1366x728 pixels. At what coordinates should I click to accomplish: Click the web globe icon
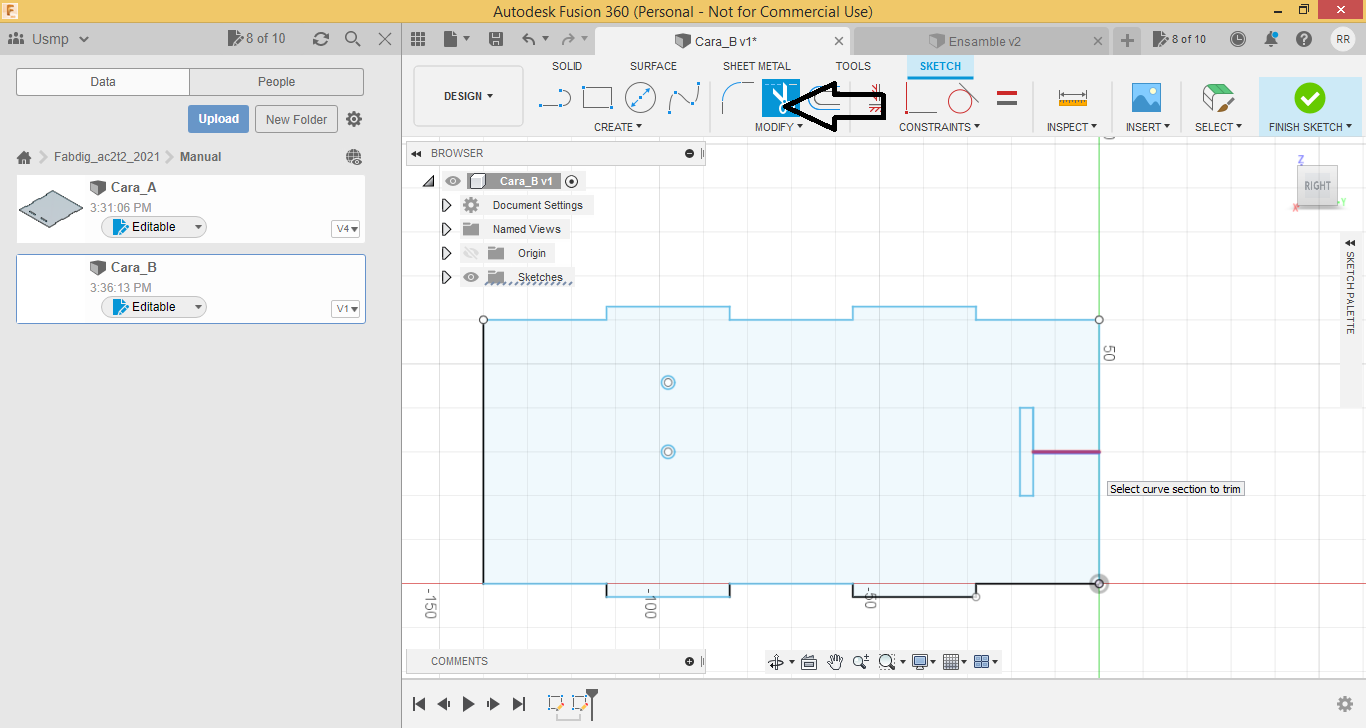coord(353,157)
